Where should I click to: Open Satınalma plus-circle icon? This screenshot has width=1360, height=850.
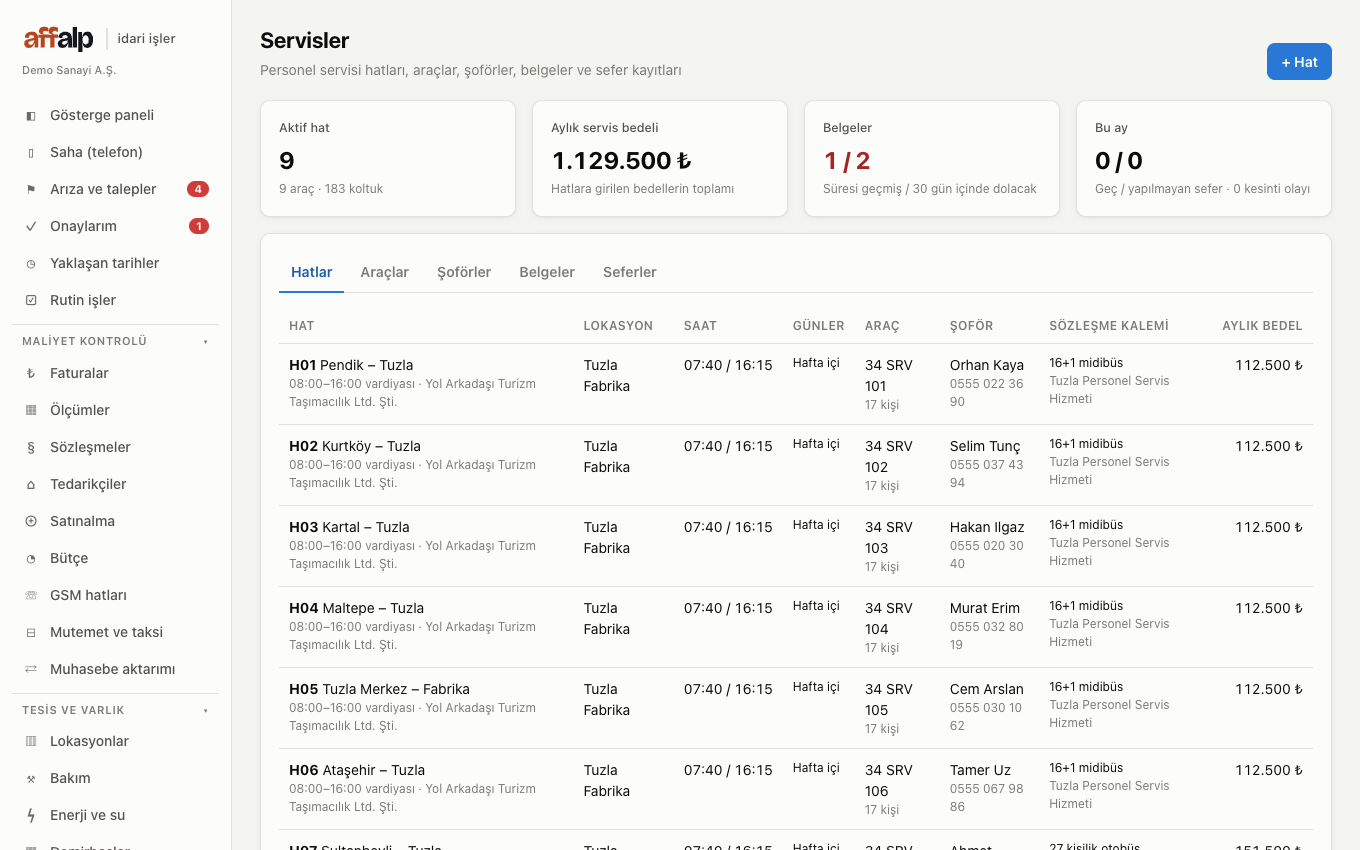pos(31,522)
